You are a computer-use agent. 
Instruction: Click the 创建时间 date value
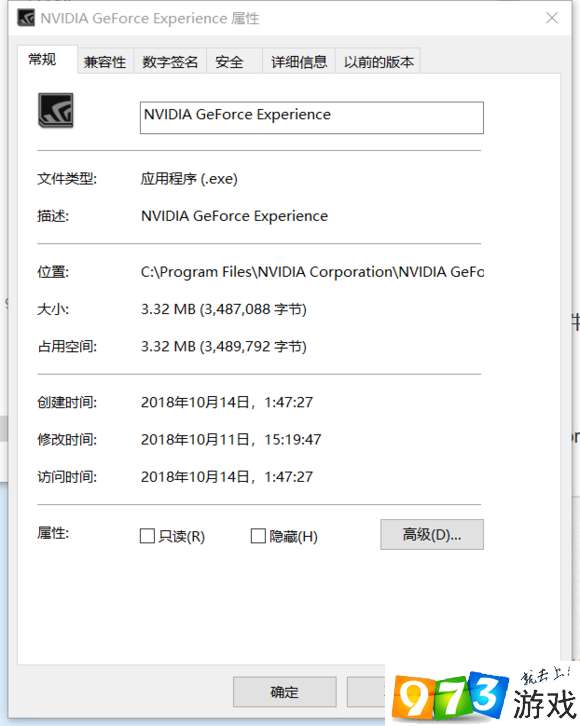pos(227,402)
